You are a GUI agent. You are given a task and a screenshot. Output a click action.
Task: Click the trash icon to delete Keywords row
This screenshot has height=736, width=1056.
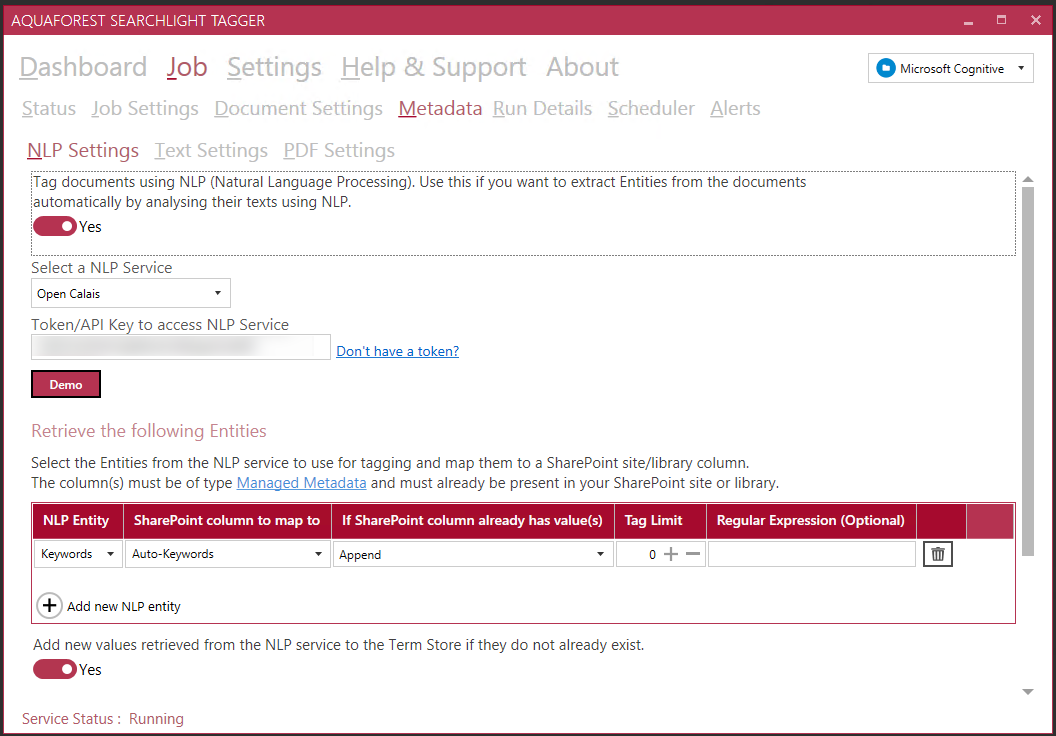pos(937,554)
